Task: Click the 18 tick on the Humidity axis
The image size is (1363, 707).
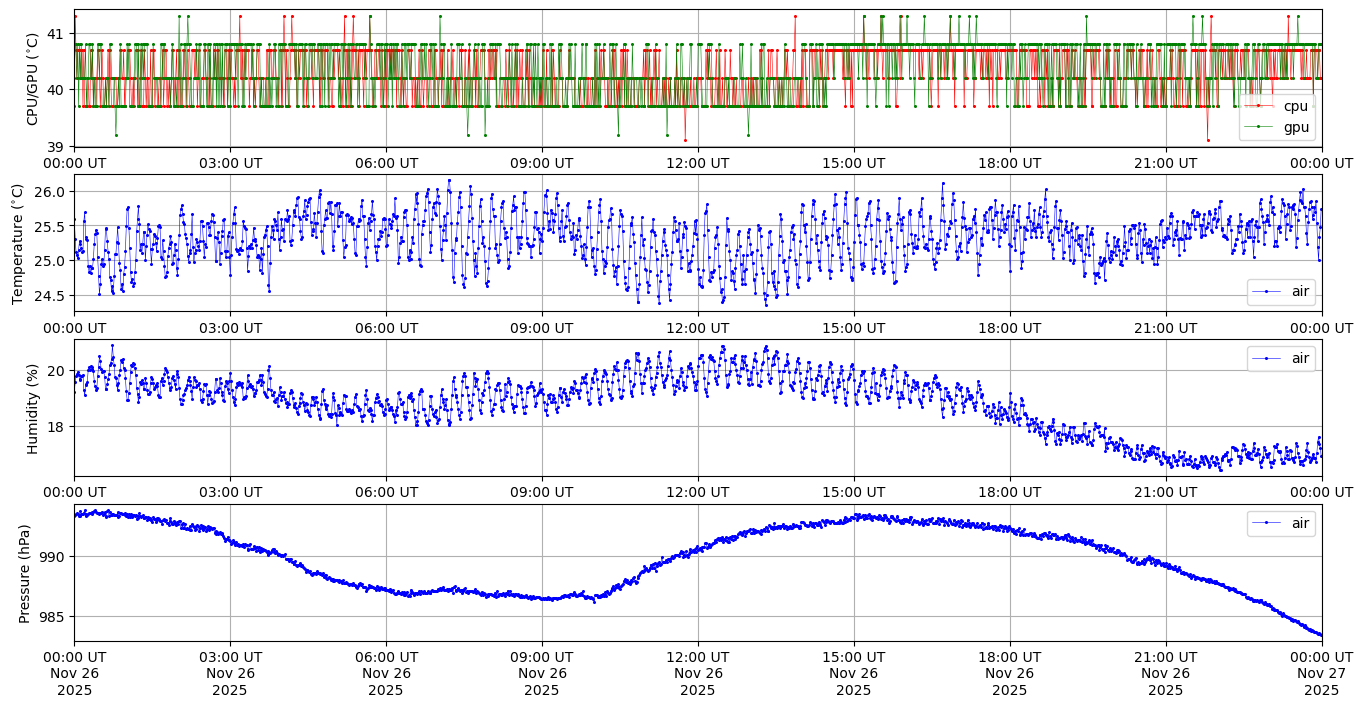Action: pos(57,427)
